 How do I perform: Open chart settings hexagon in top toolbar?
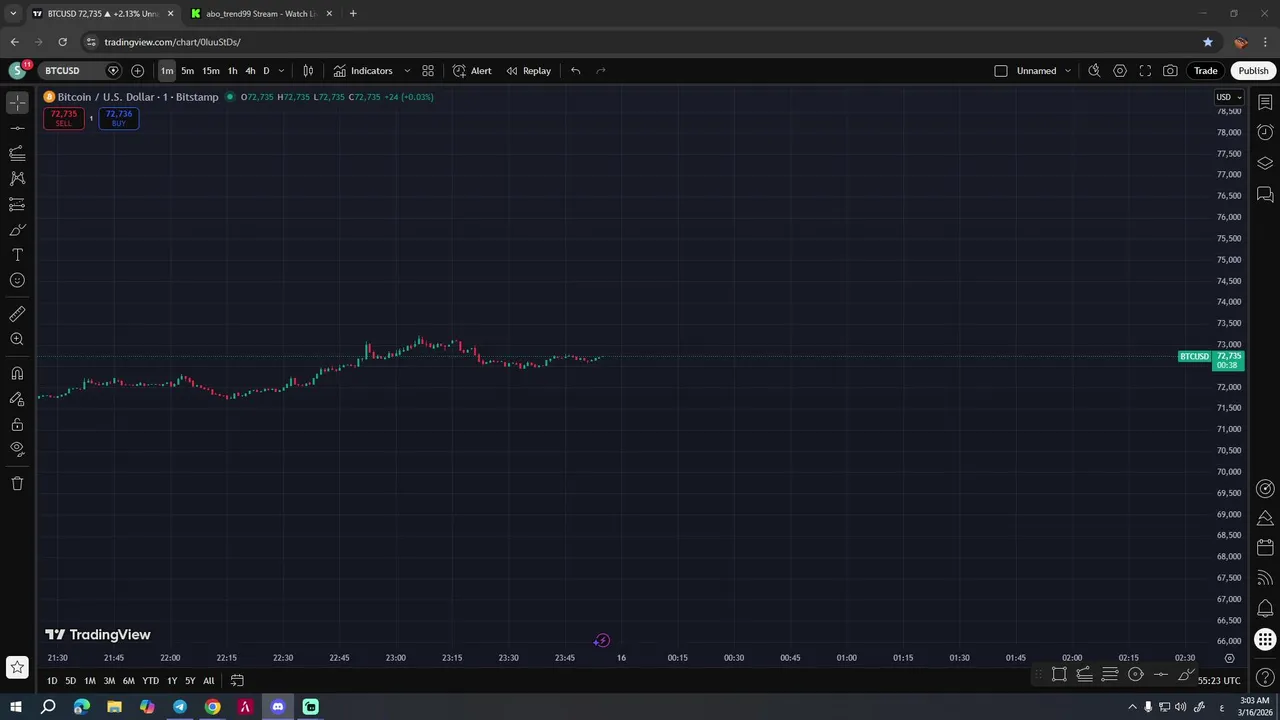tap(1120, 71)
